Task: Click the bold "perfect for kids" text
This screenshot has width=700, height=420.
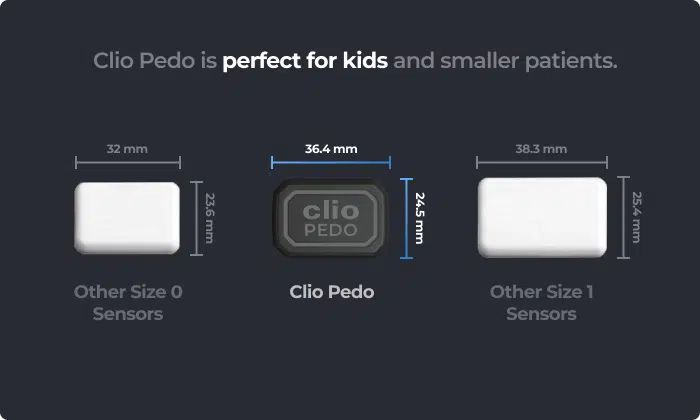Action: pos(305,60)
